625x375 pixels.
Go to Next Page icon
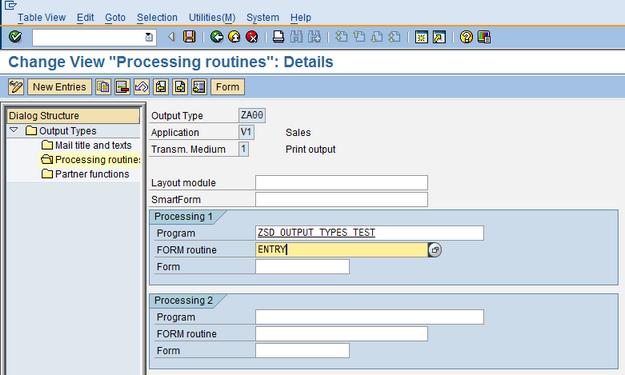(377, 37)
